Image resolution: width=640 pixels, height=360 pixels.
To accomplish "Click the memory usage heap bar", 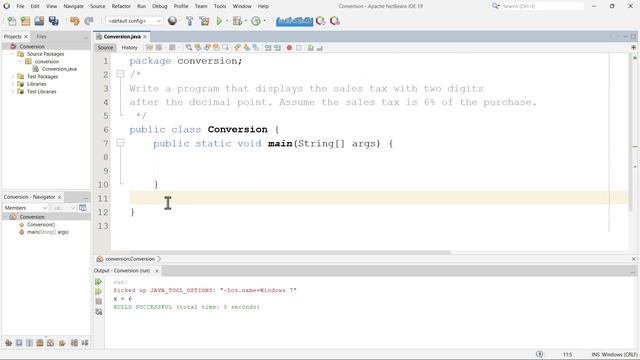I will coord(294,21).
